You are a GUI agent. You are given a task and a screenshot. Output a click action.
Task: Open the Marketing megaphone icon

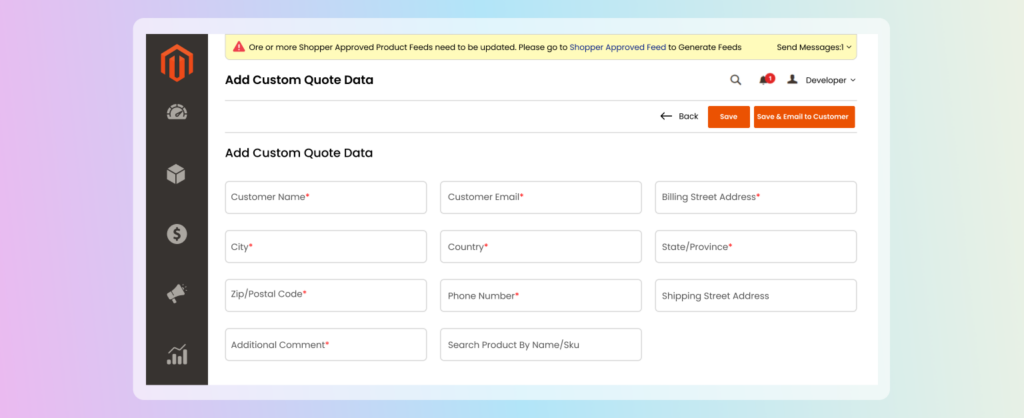177,294
